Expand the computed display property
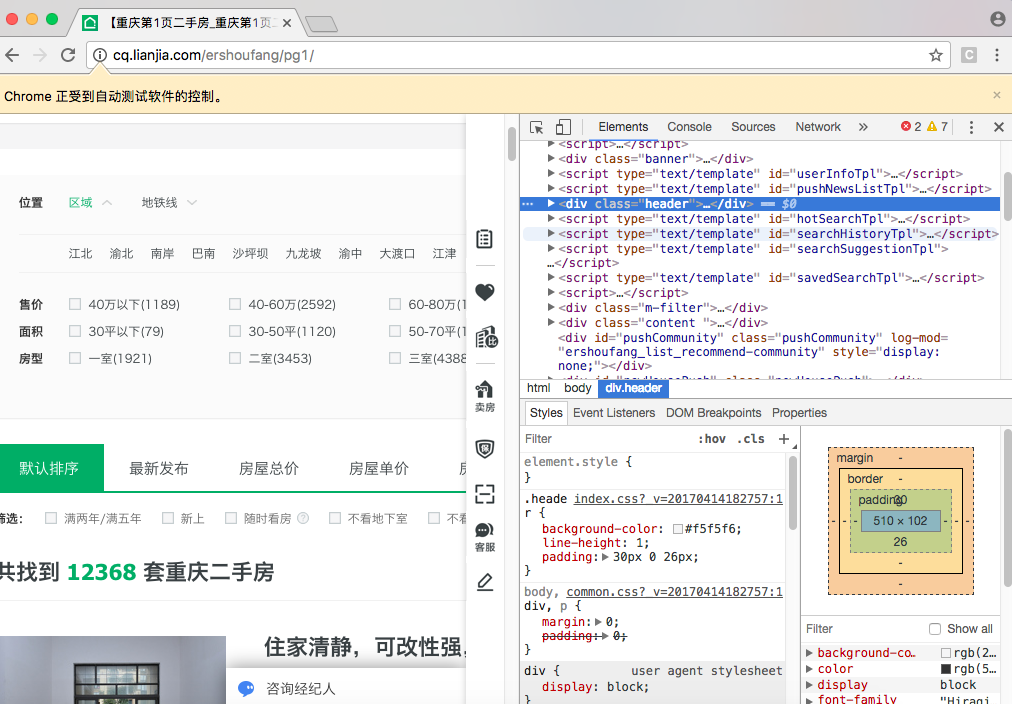1012x704 pixels. pyautogui.click(x=809, y=685)
